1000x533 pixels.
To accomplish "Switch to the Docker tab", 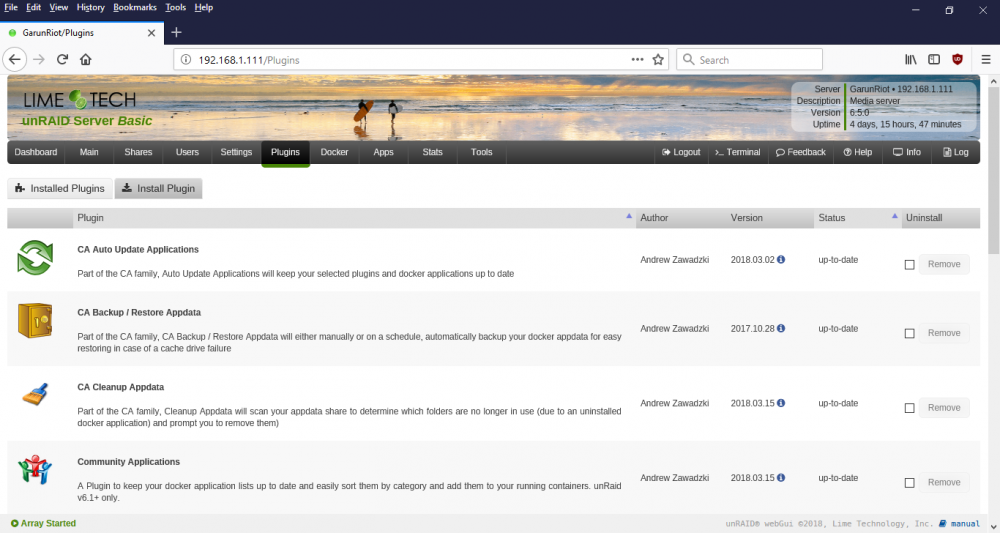I will coord(334,152).
